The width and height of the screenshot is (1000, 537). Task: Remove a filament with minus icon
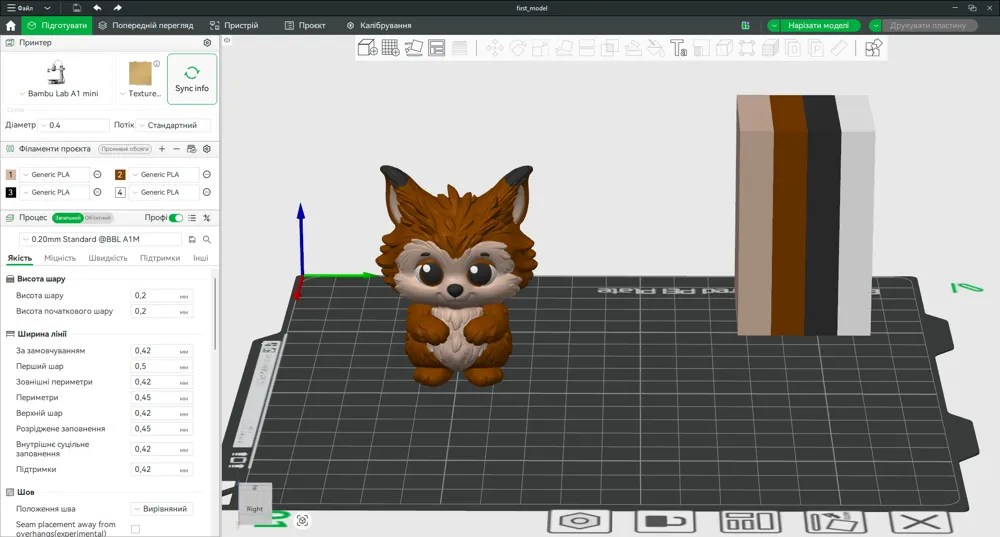click(x=177, y=149)
